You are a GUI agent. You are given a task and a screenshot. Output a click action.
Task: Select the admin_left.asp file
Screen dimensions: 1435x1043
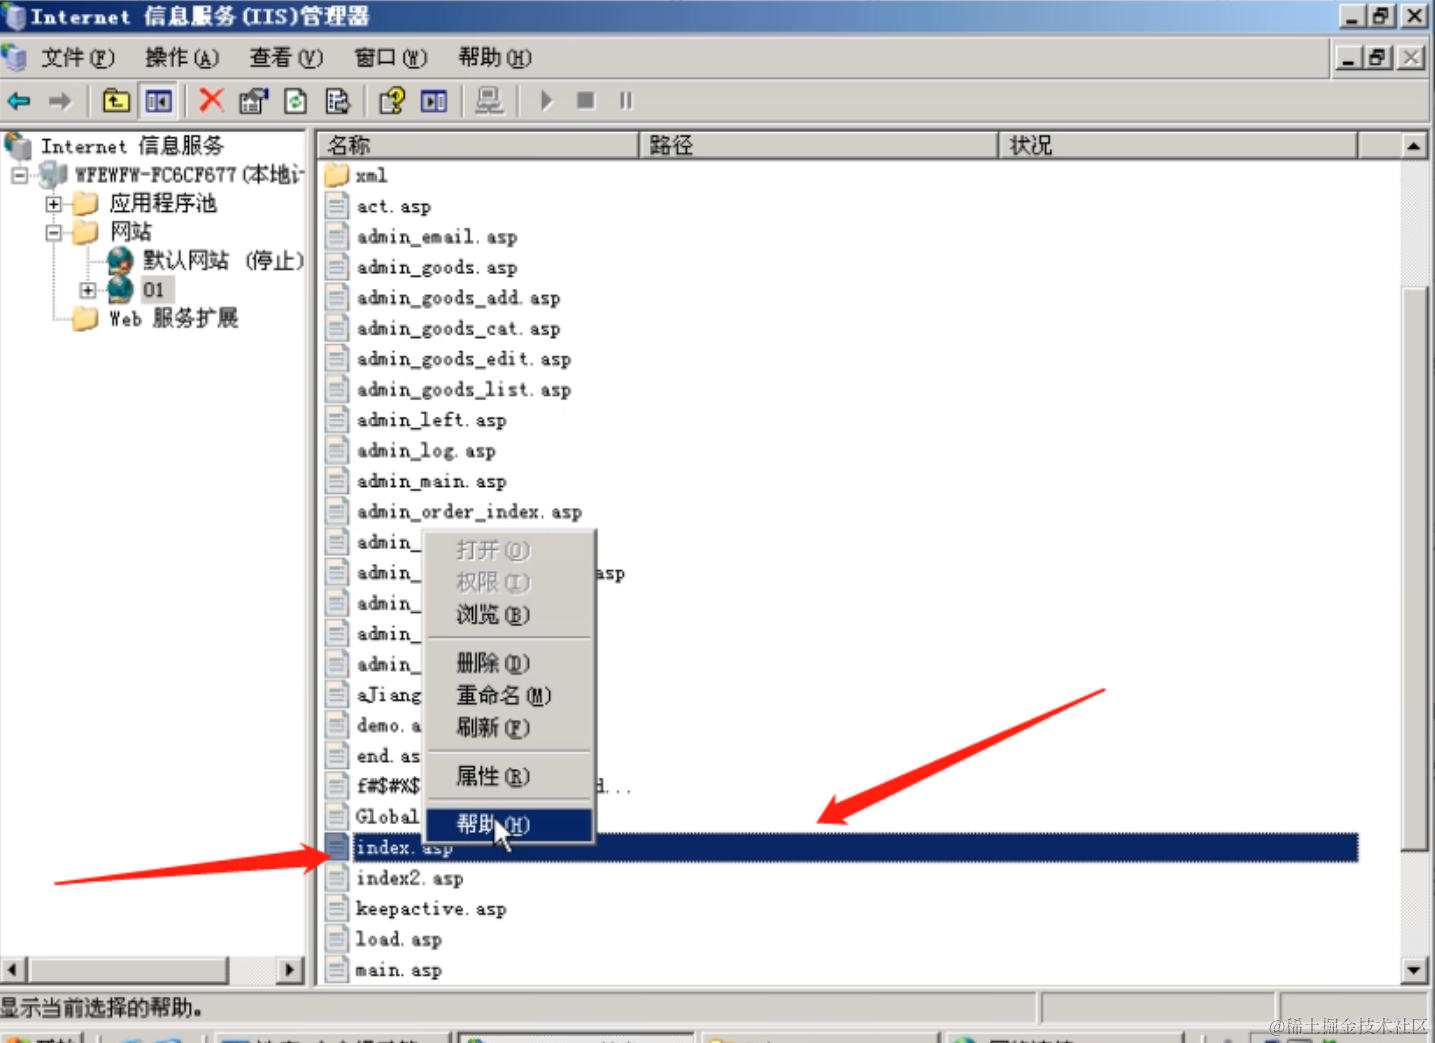(432, 420)
